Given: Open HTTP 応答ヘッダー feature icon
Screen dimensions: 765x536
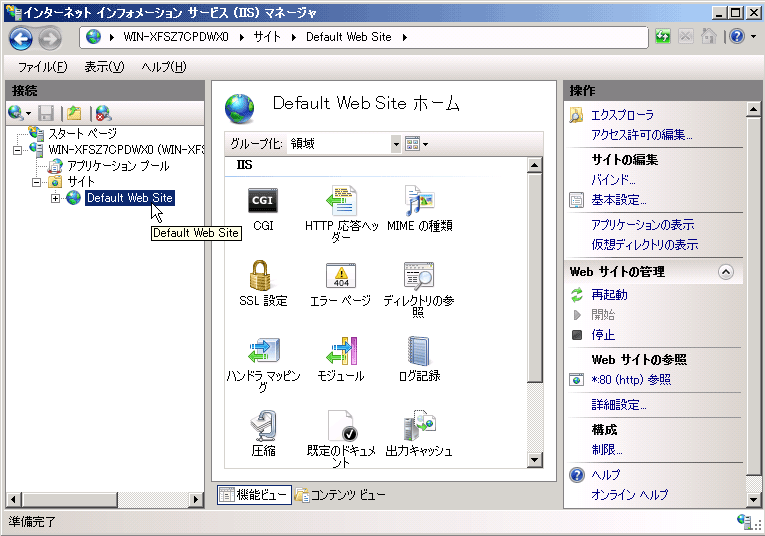Looking at the screenshot, I should pos(341,201).
